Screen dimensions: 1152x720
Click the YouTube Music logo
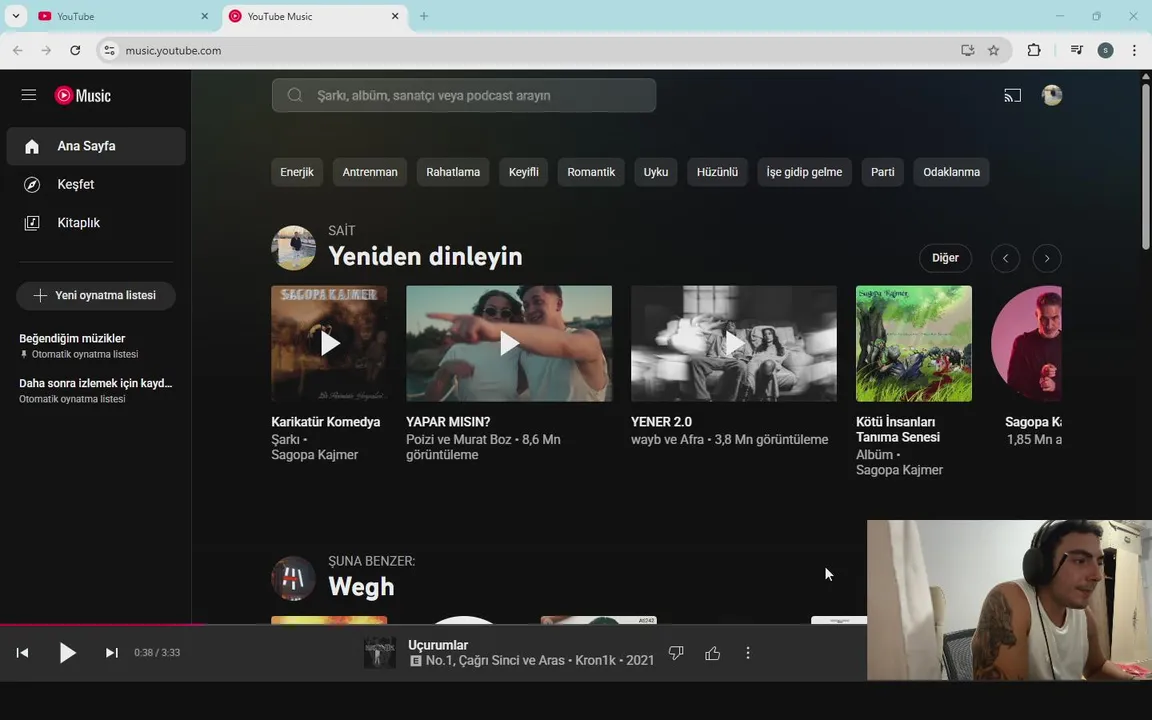coord(83,96)
